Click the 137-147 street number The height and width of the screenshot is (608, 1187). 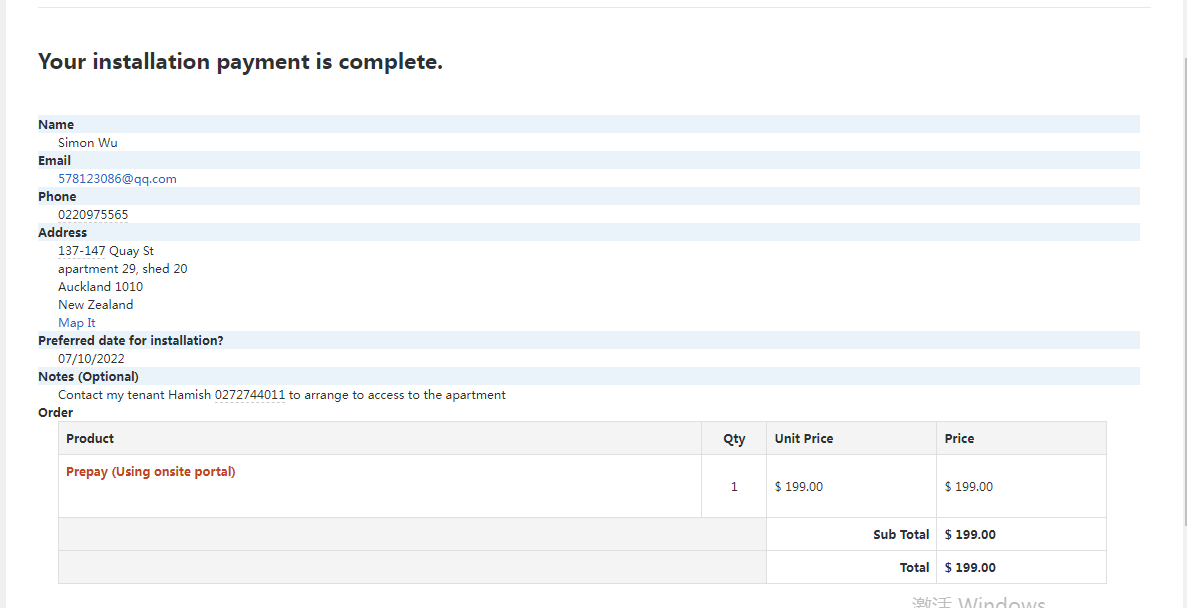point(81,251)
